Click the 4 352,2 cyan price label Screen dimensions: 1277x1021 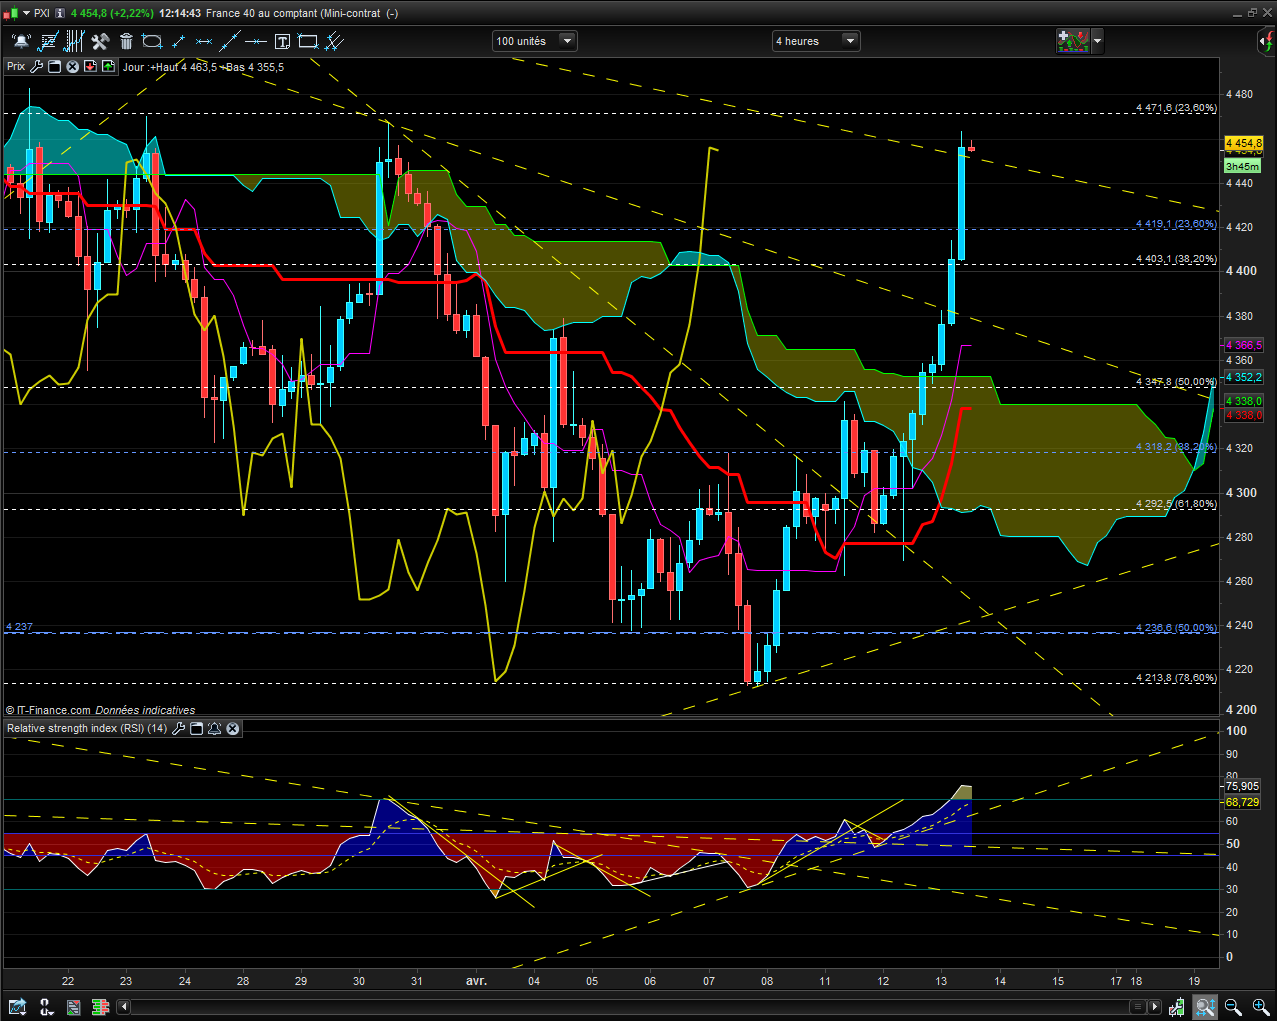[1244, 377]
